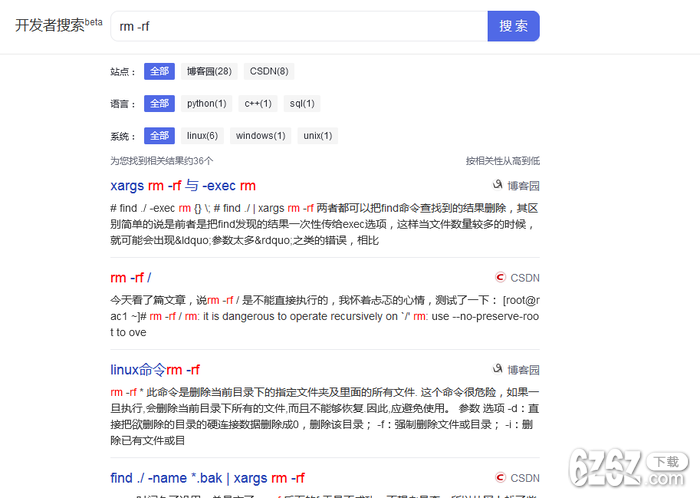This screenshot has height=498, width=700.
Task: Click the snippet starting 今天看了篇文章
Action: click(x=325, y=316)
